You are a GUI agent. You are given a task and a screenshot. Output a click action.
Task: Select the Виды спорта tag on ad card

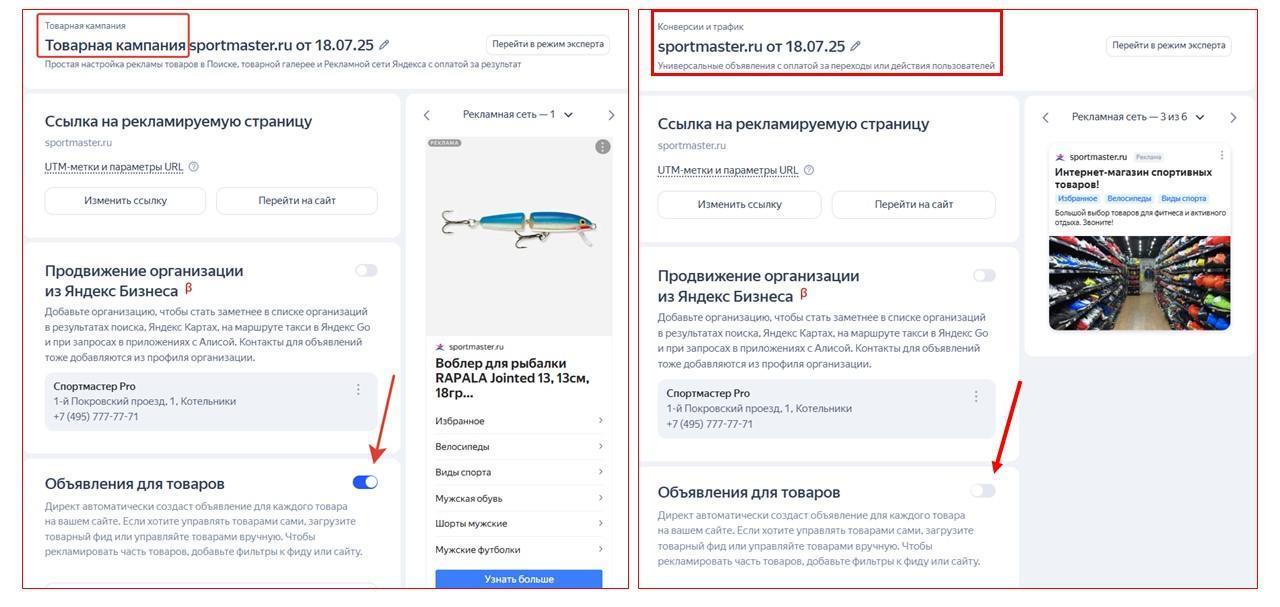point(1184,199)
